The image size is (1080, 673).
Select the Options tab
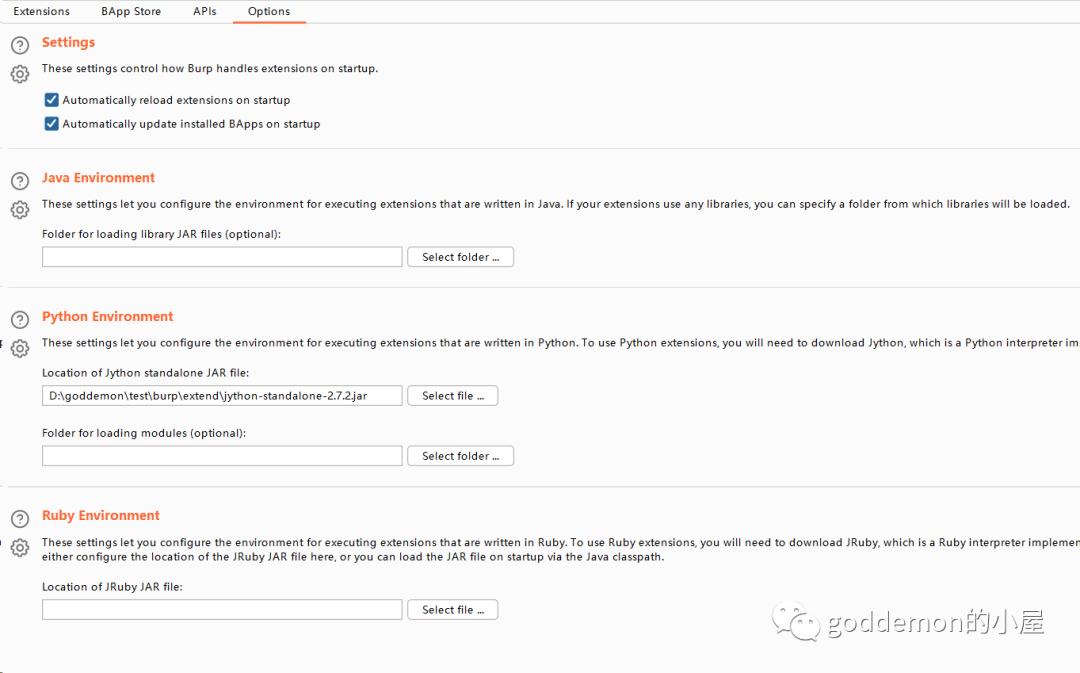(x=269, y=11)
